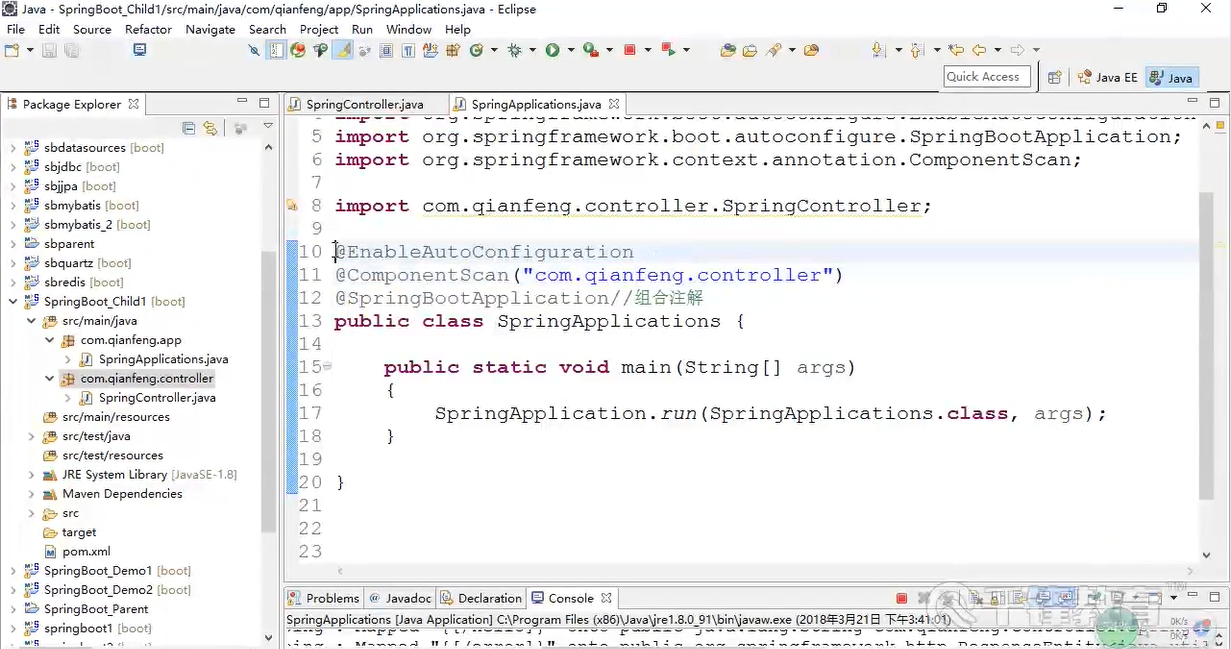Expand the Maven Dependencies node
This screenshot has width=1231, height=649.
point(31,494)
